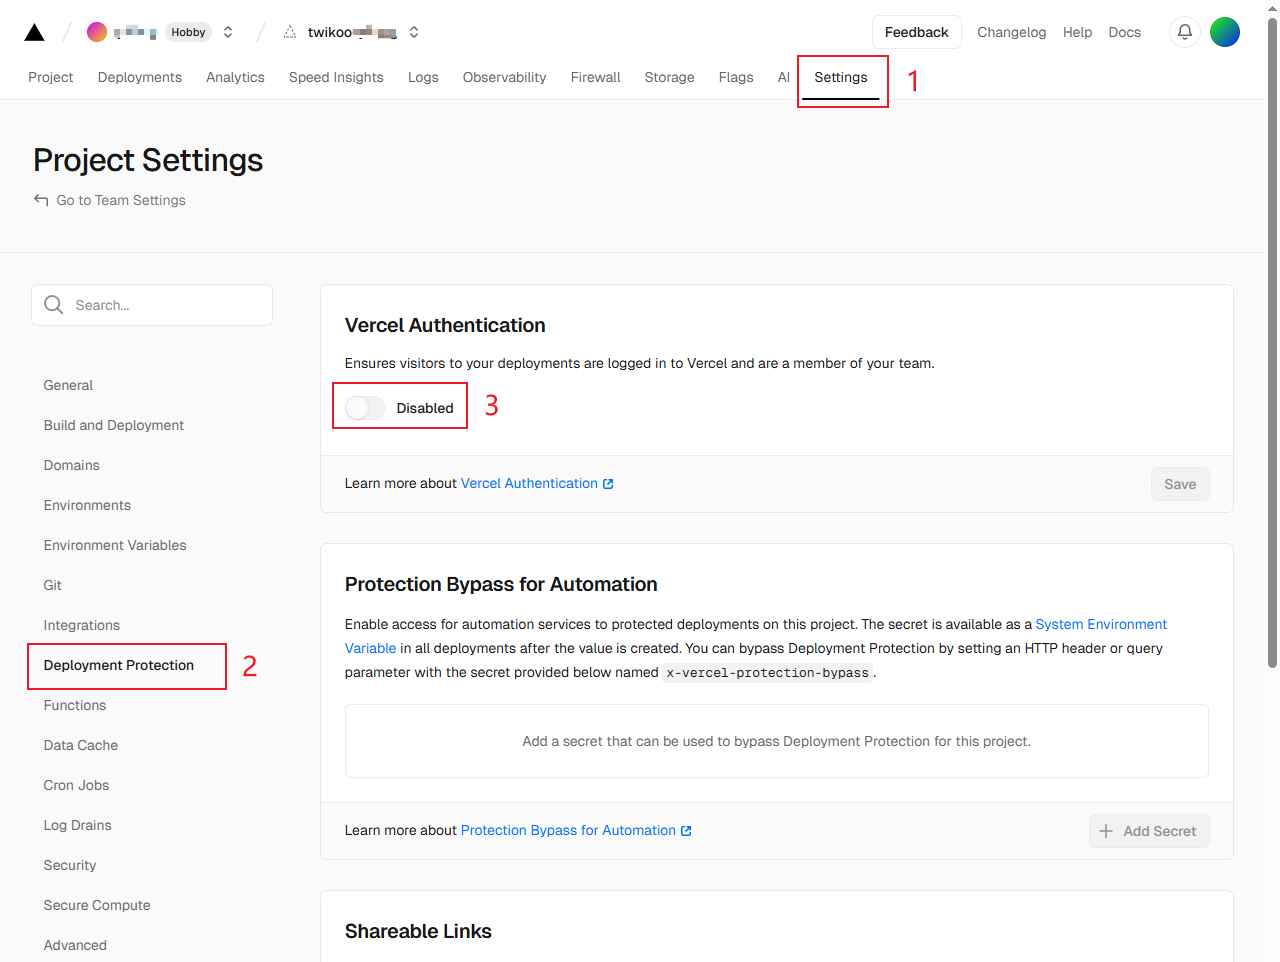Viewport: 1280px width, 962px height.
Task: Click the Feedback button
Action: [x=916, y=32]
